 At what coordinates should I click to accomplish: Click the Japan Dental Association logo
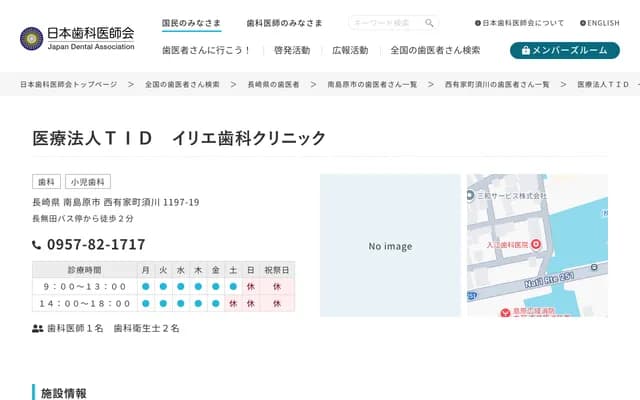[x=77, y=38]
